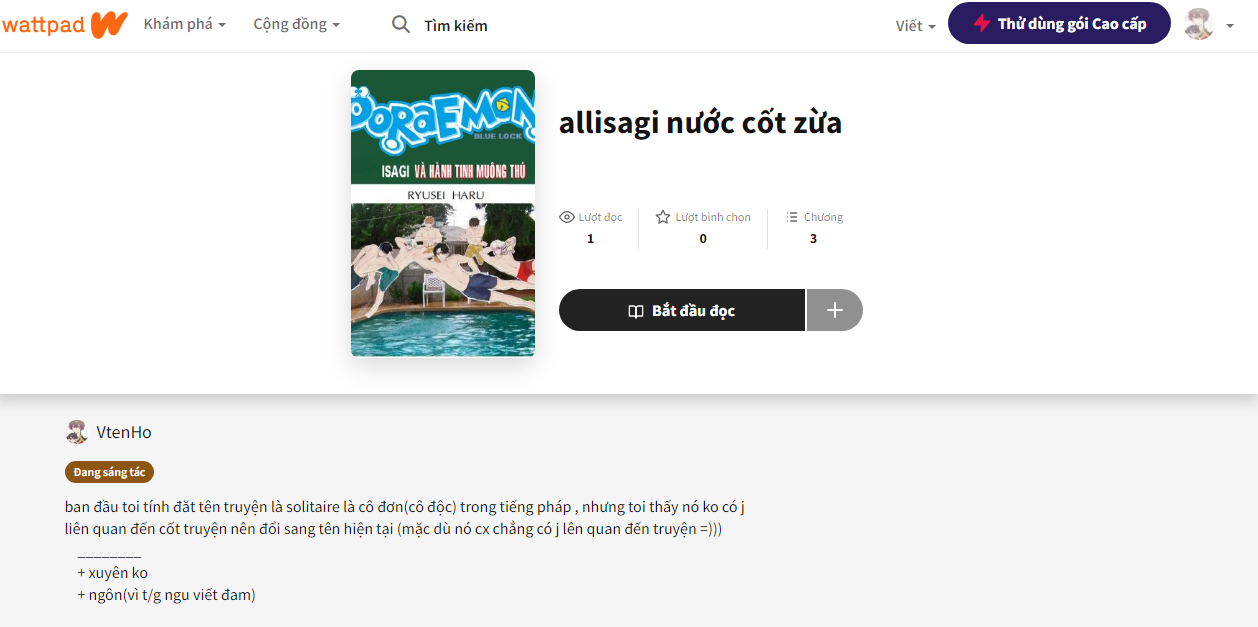1258x627 pixels.
Task: Open the account menu arrow beside avatar
Action: click(x=1230, y=26)
